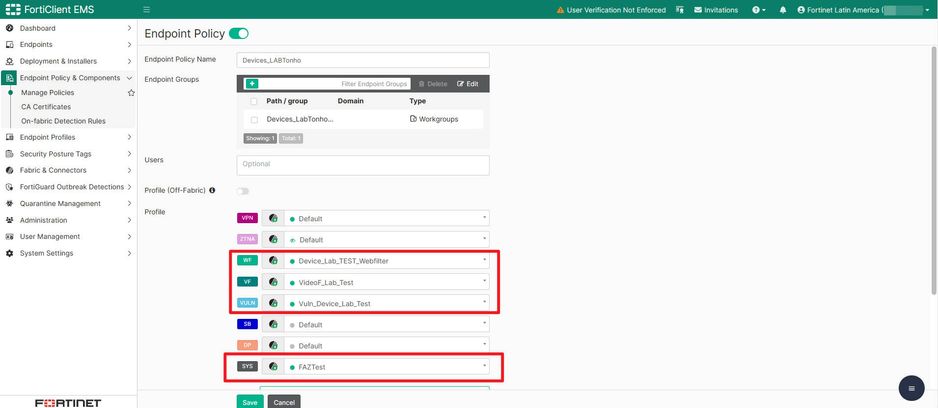Check the select-all endpoint groups checkbox
The height and width of the screenshot is (408, 938).
(x=254, y=101)
